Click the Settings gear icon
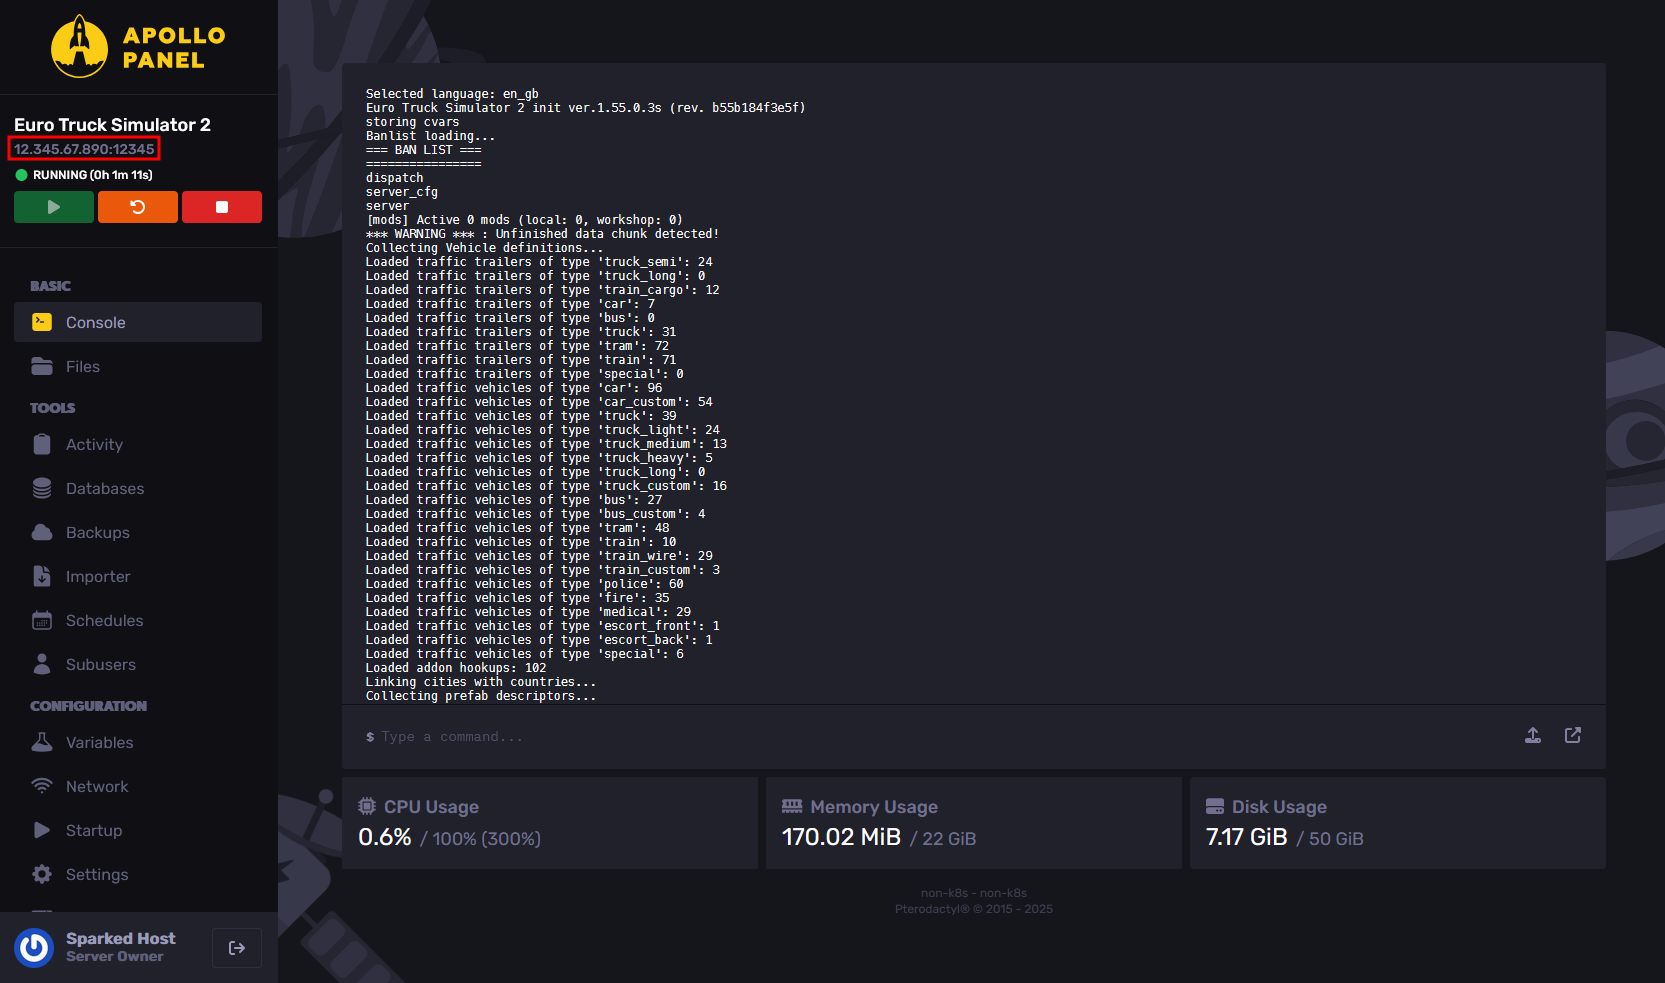Image resolution: width=1665 pixels, height=983 pixels. coord(42,874)
